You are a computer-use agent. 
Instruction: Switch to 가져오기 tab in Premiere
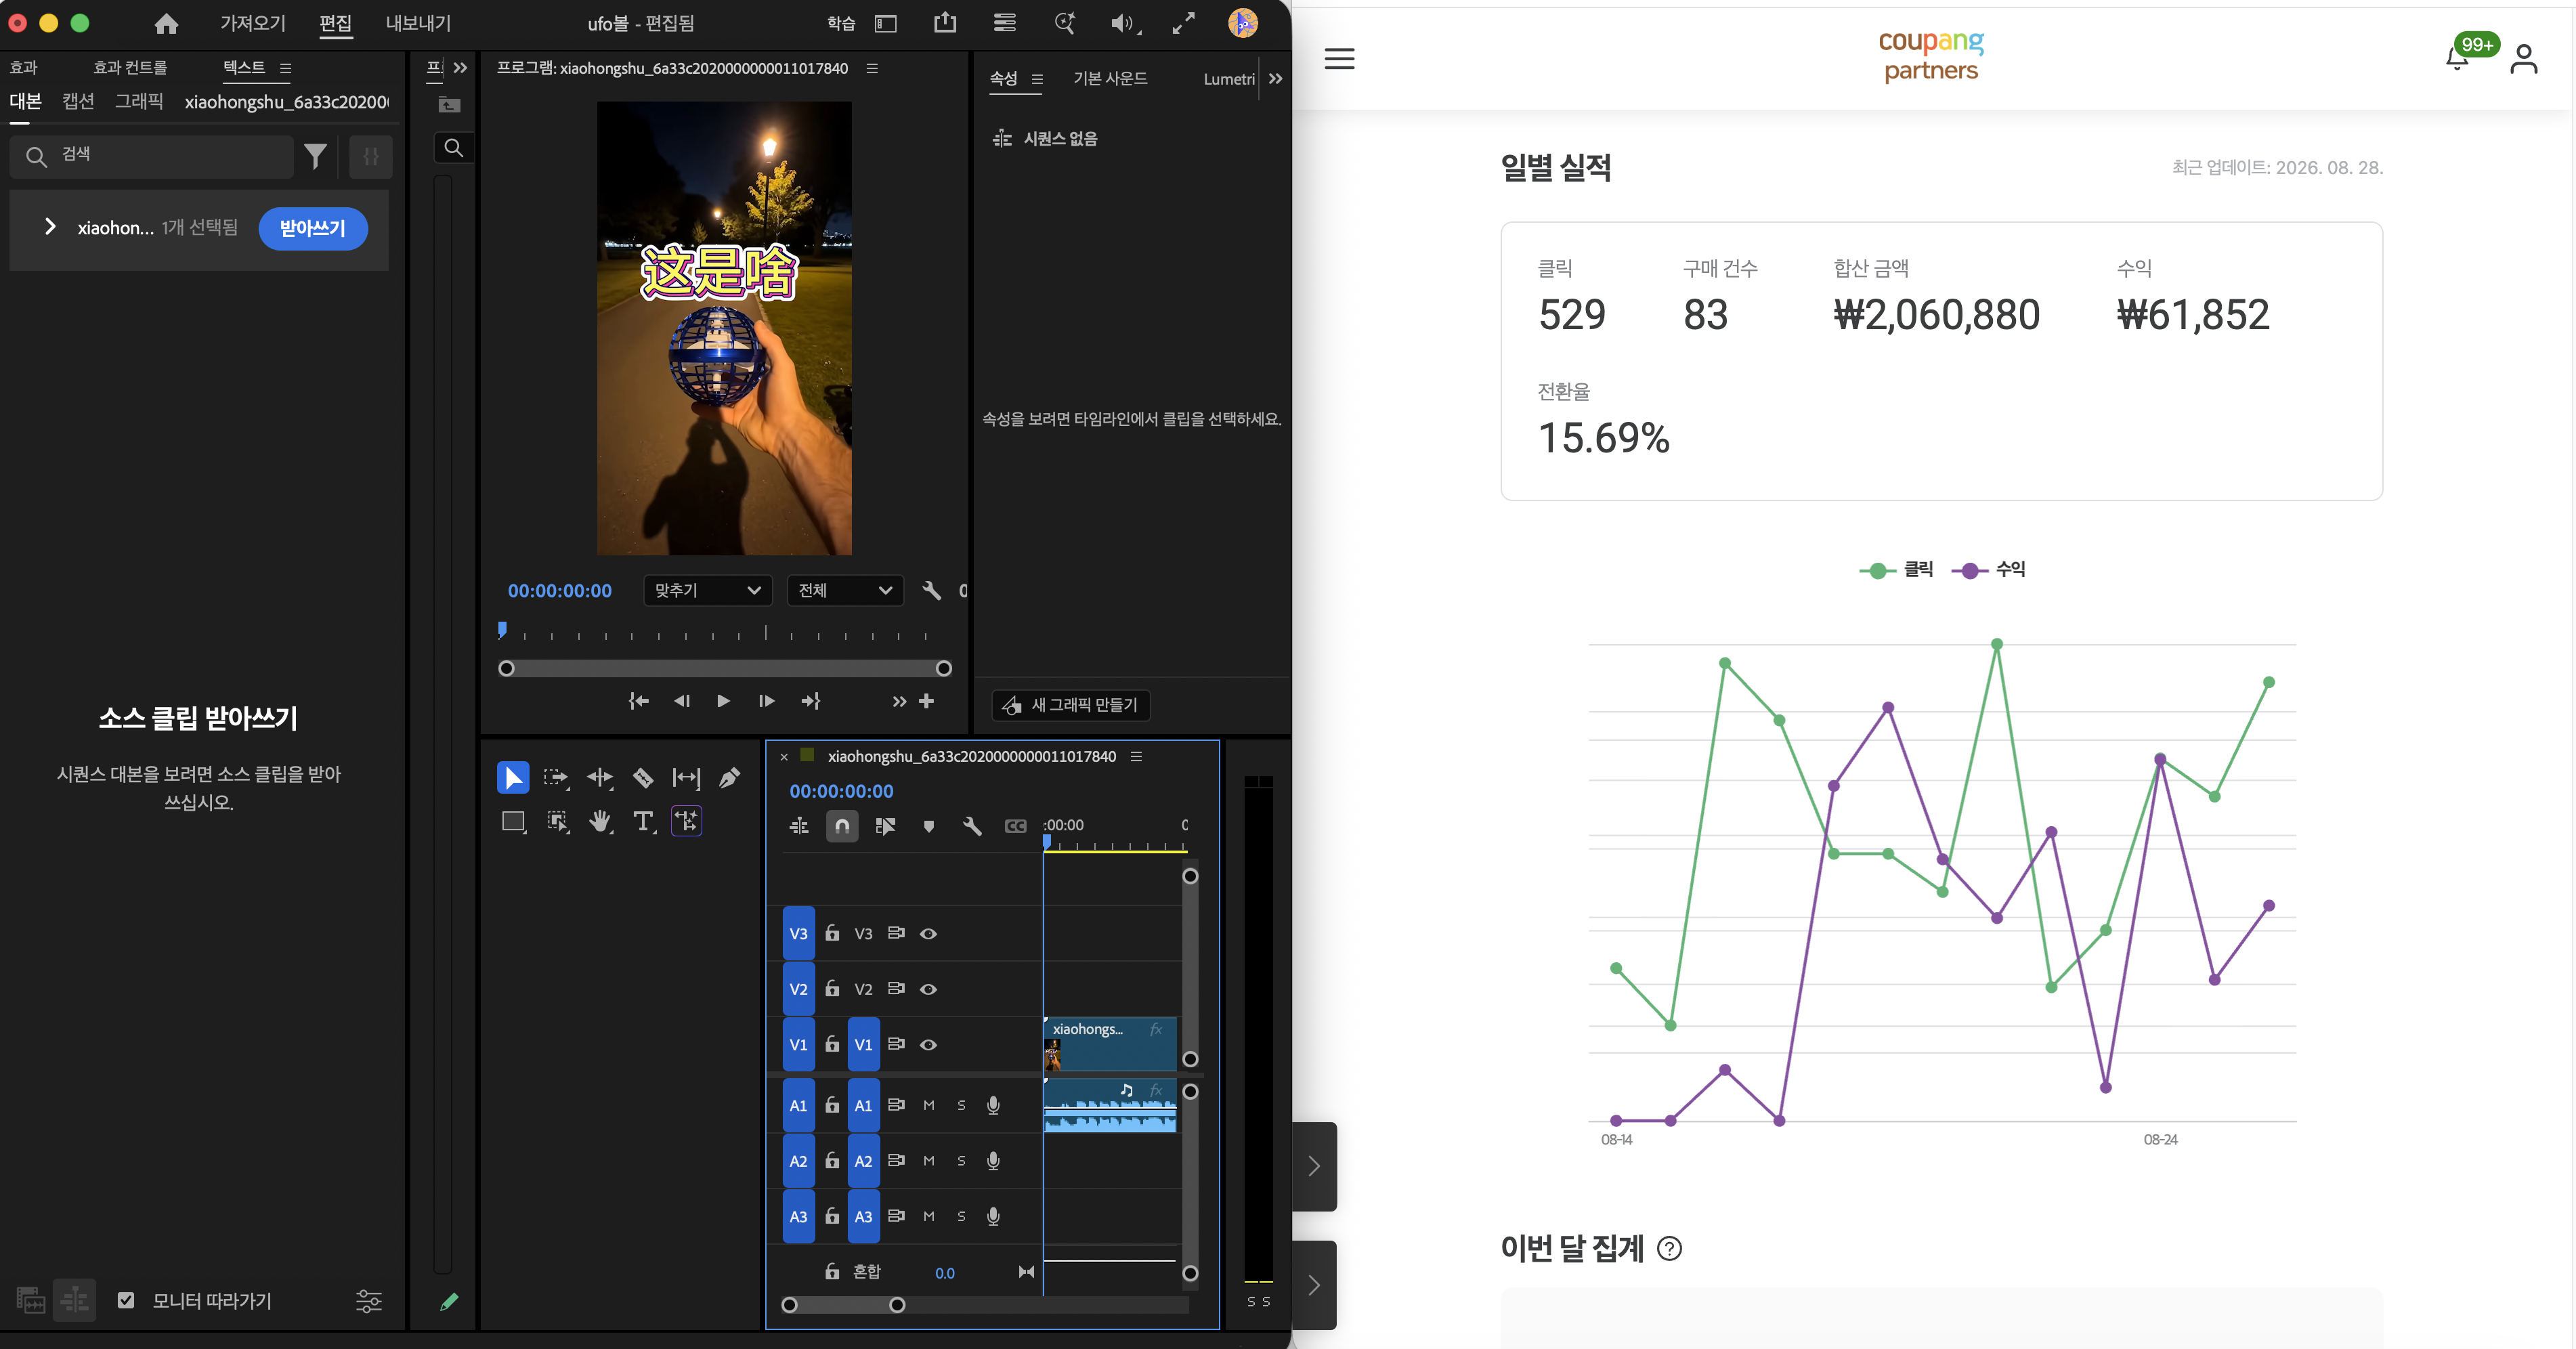point(253,23)
